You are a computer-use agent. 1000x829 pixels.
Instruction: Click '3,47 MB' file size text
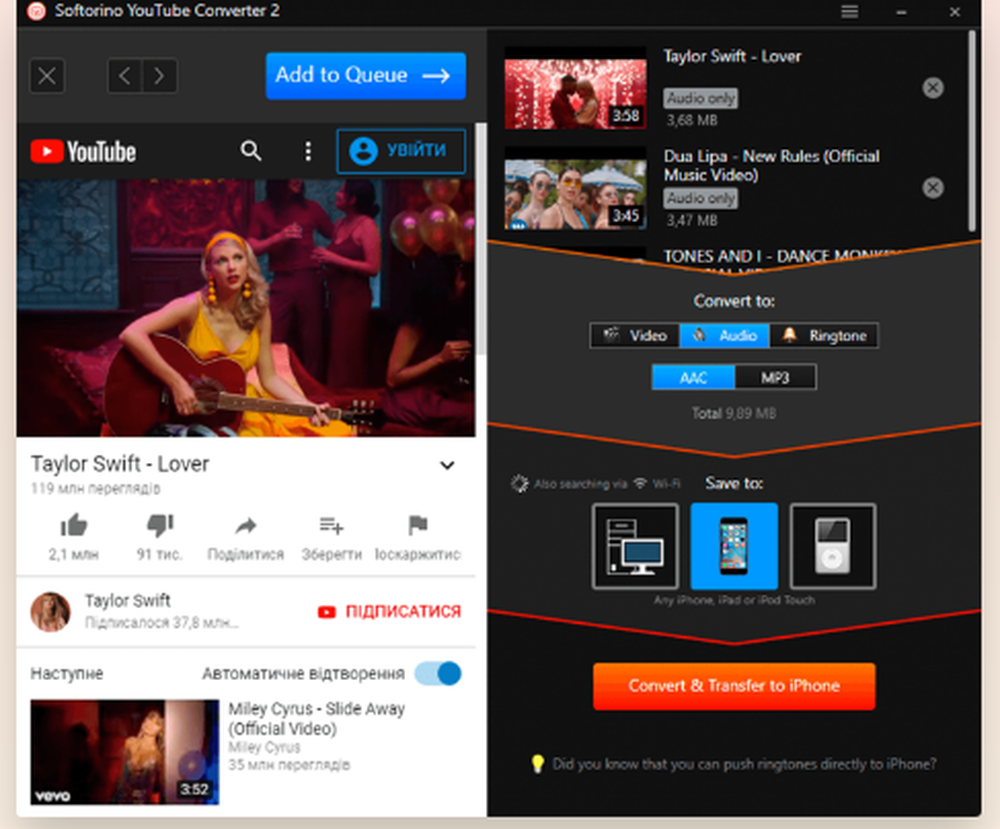(692, 221)
